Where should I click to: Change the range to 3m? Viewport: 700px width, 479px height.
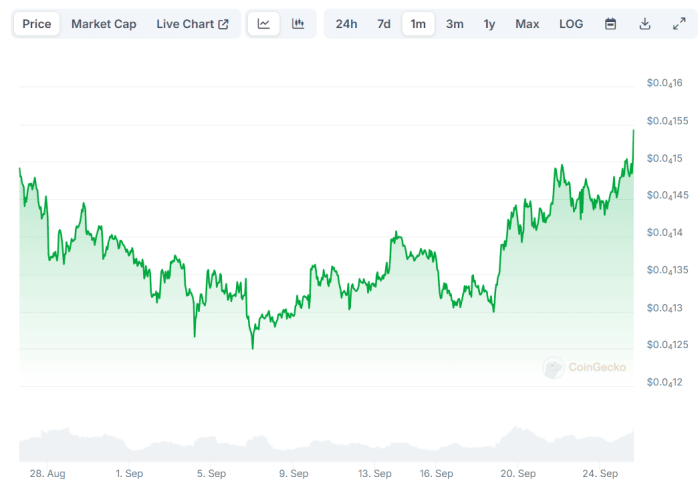(454, 24)
